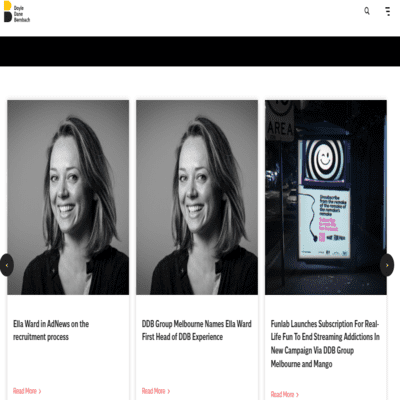Select second Ella Ward portrait image

pos(197,197)
